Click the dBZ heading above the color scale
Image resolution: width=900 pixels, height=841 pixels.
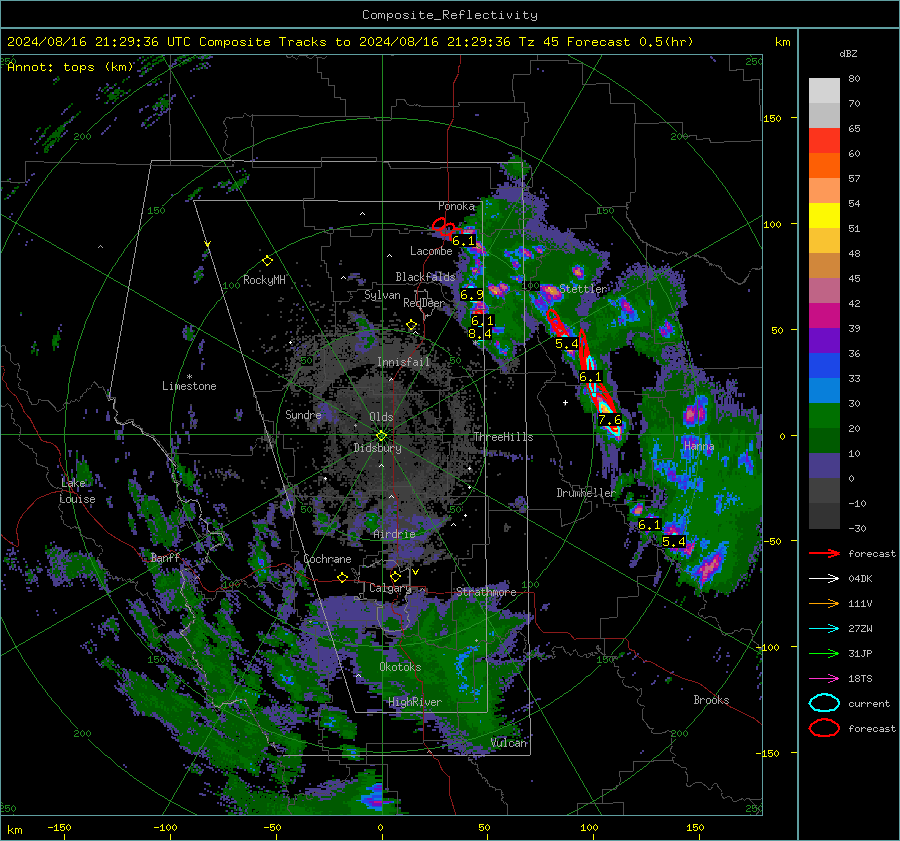tap(848, 54)
